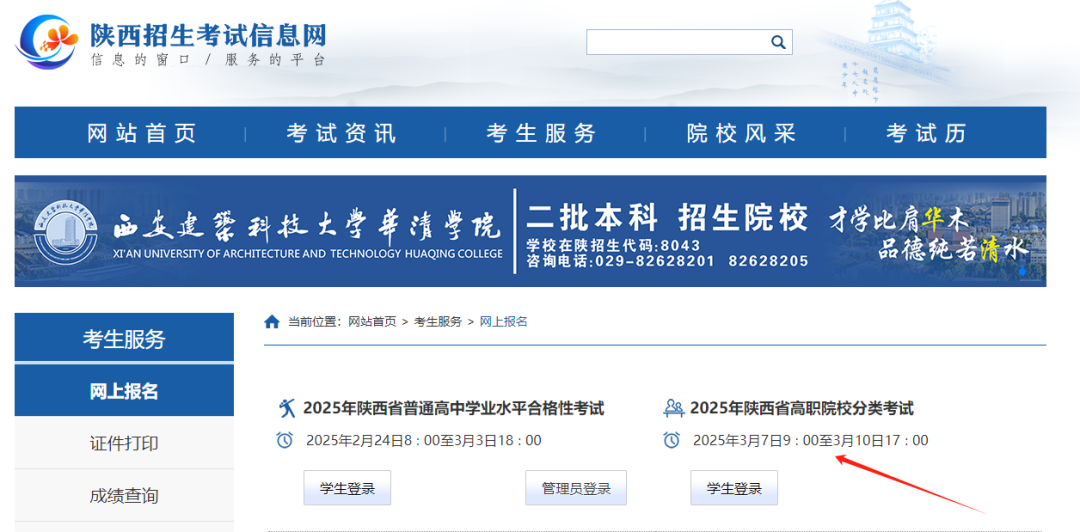Open the 考试资讯 navigation menu
Screen dimensions: 1080x532
coord(342,133)
